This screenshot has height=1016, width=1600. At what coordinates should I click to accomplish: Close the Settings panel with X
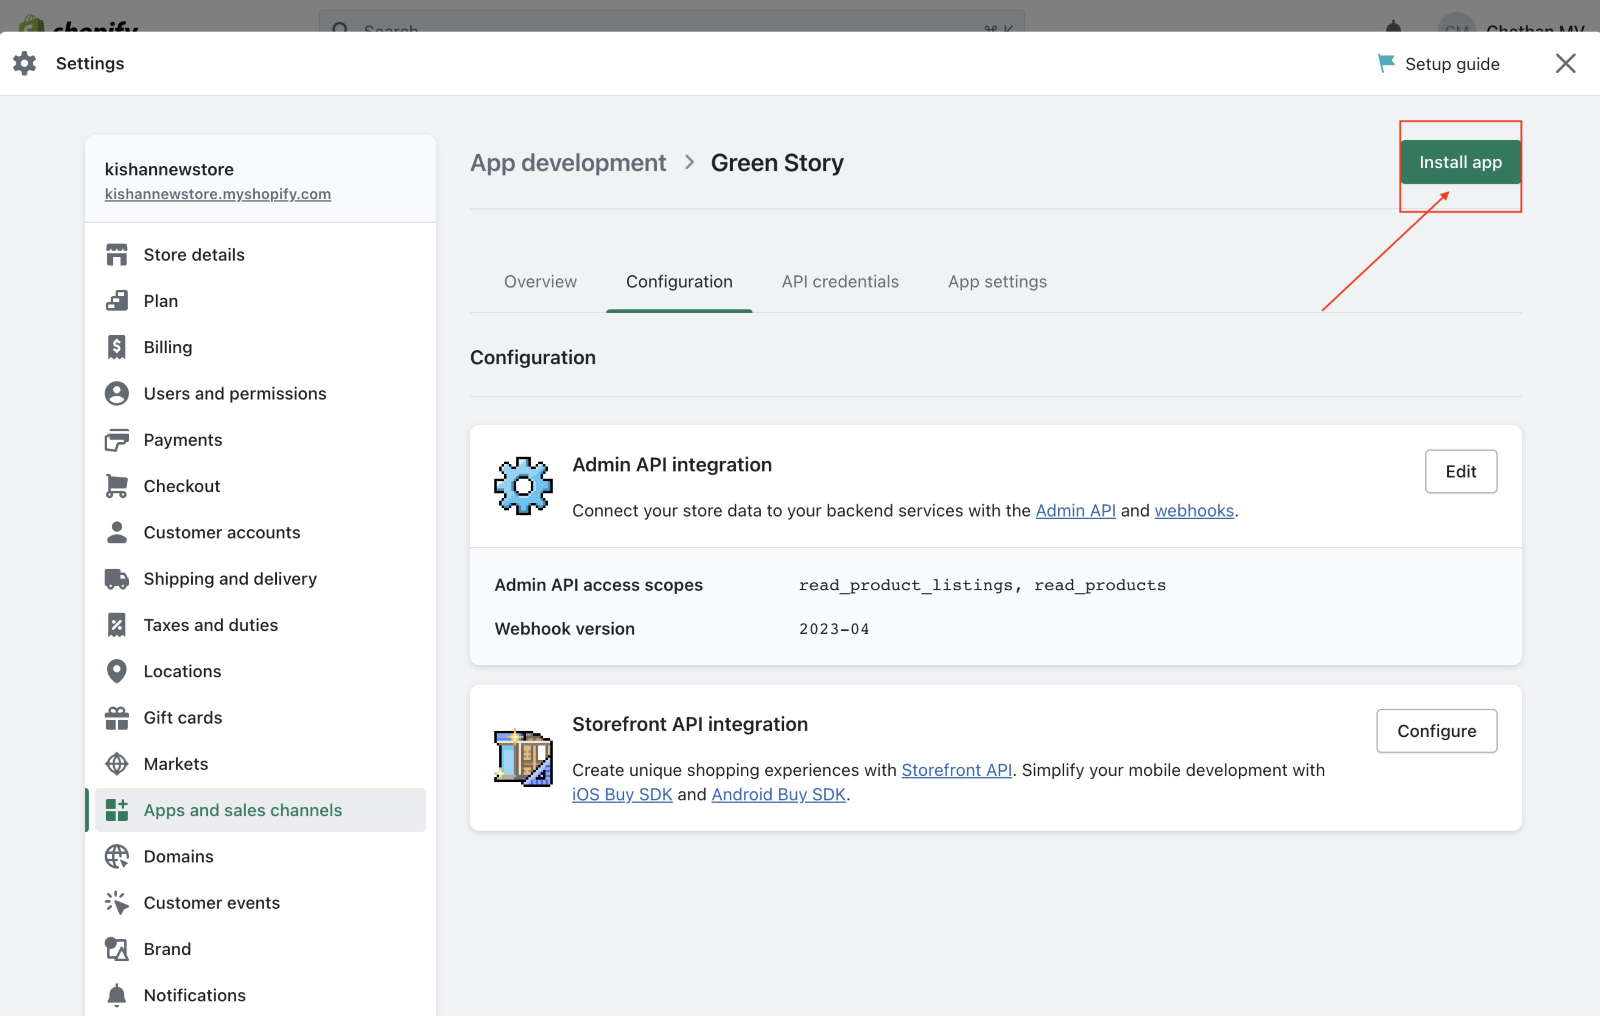pyautogui.click(x=1566, y=64)
